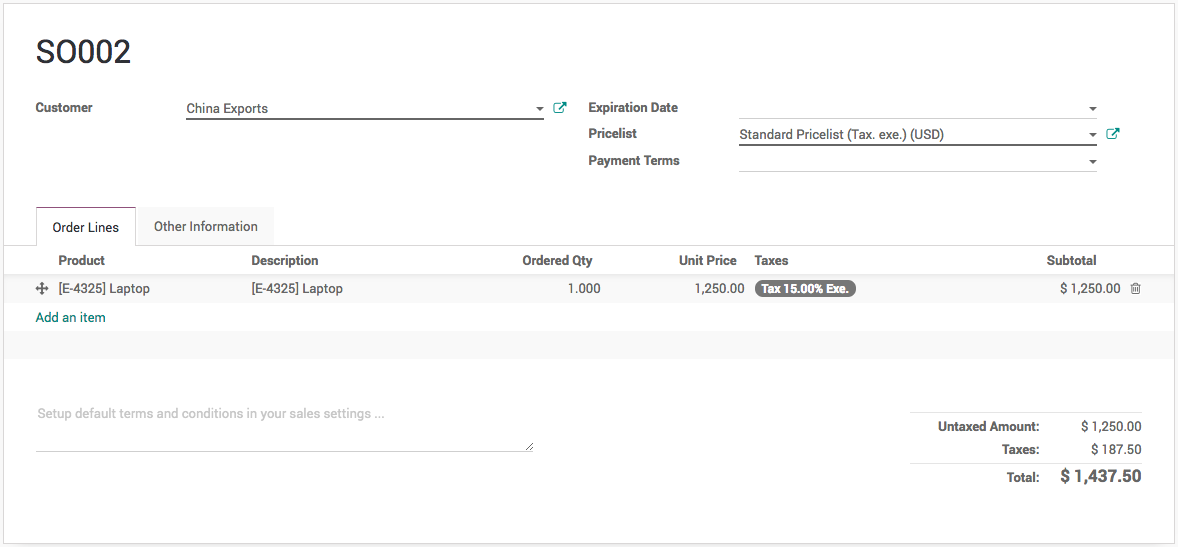Expand the Pricelist dropdown arrow
1178x547 pixels.
(1092, 135)
